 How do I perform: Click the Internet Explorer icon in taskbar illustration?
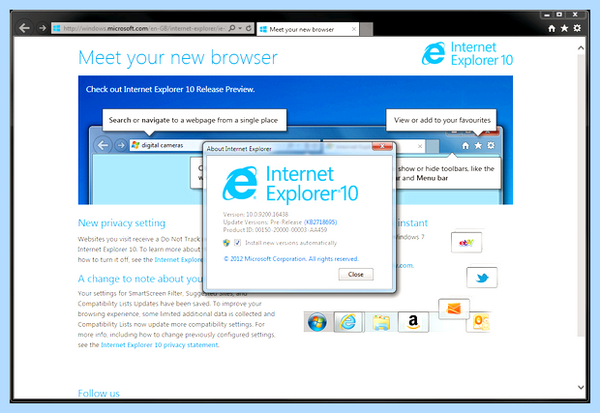pyautogui.click(x=348, y=322)
